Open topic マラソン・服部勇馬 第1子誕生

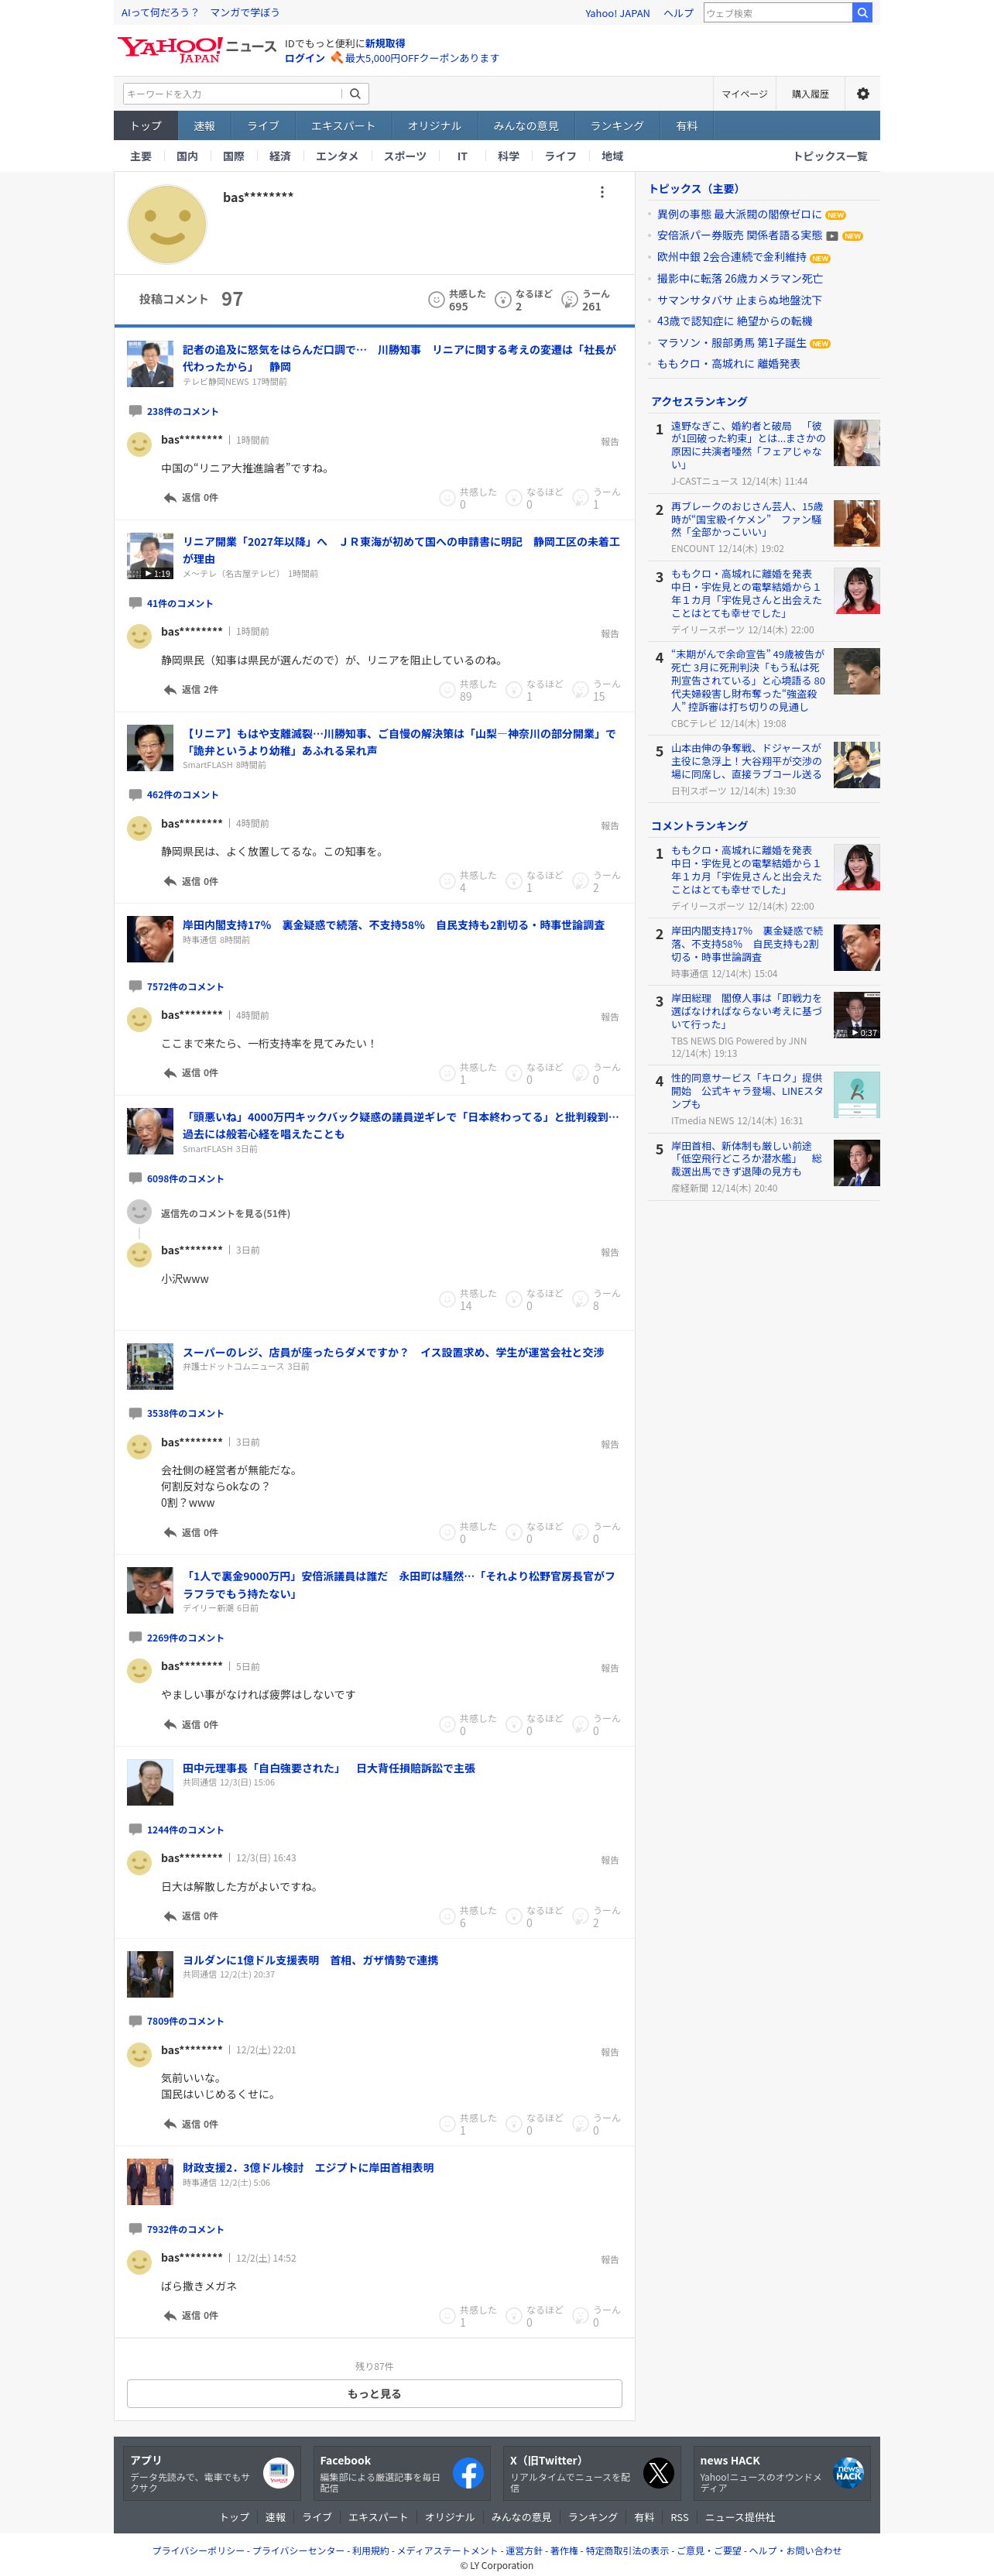(731, 343)
